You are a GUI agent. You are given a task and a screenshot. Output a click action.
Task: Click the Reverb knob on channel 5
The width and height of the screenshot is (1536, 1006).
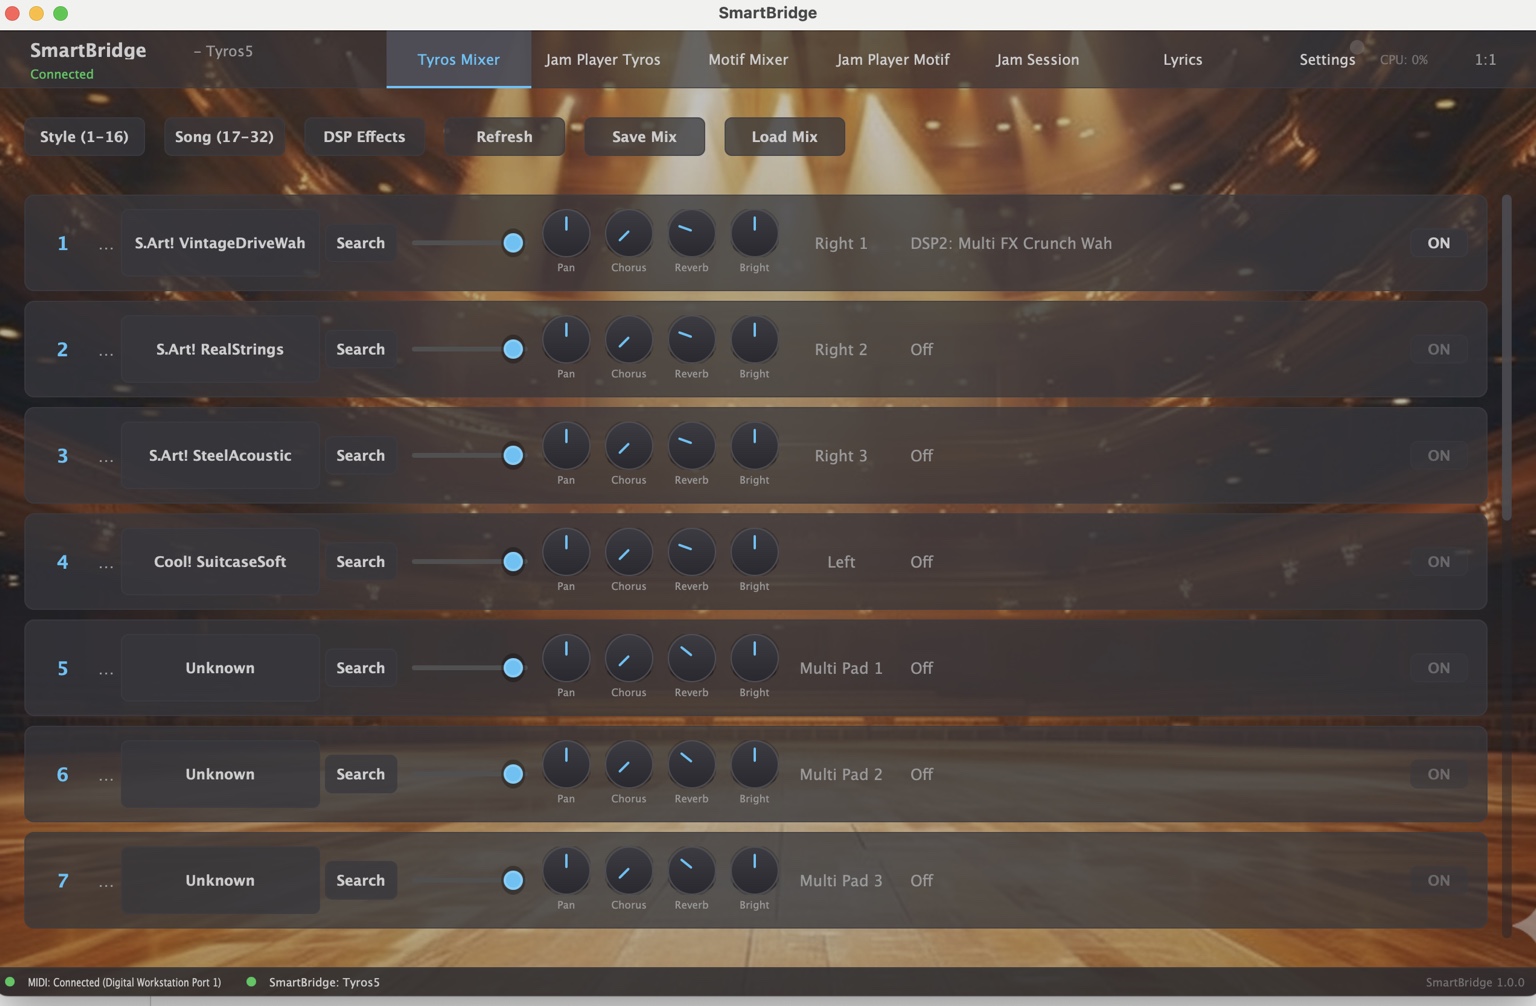[691, 658]
